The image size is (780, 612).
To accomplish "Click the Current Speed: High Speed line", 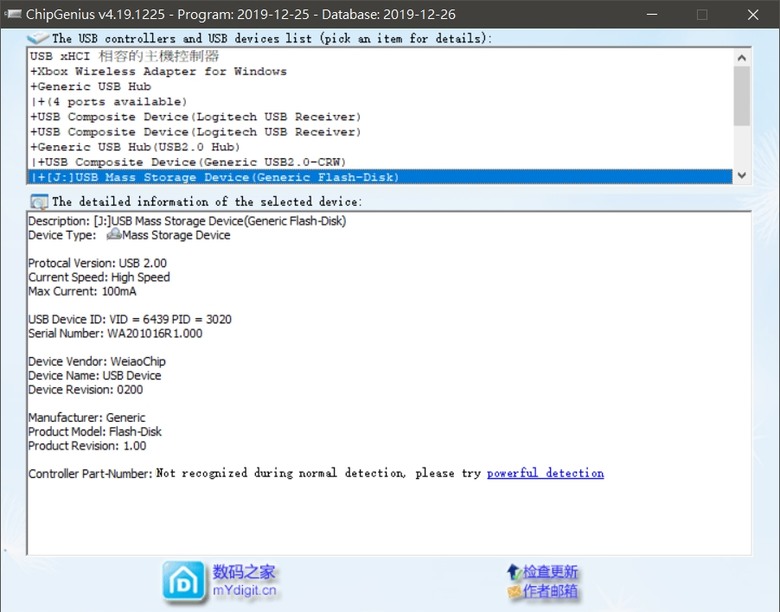I will [99, 277].
